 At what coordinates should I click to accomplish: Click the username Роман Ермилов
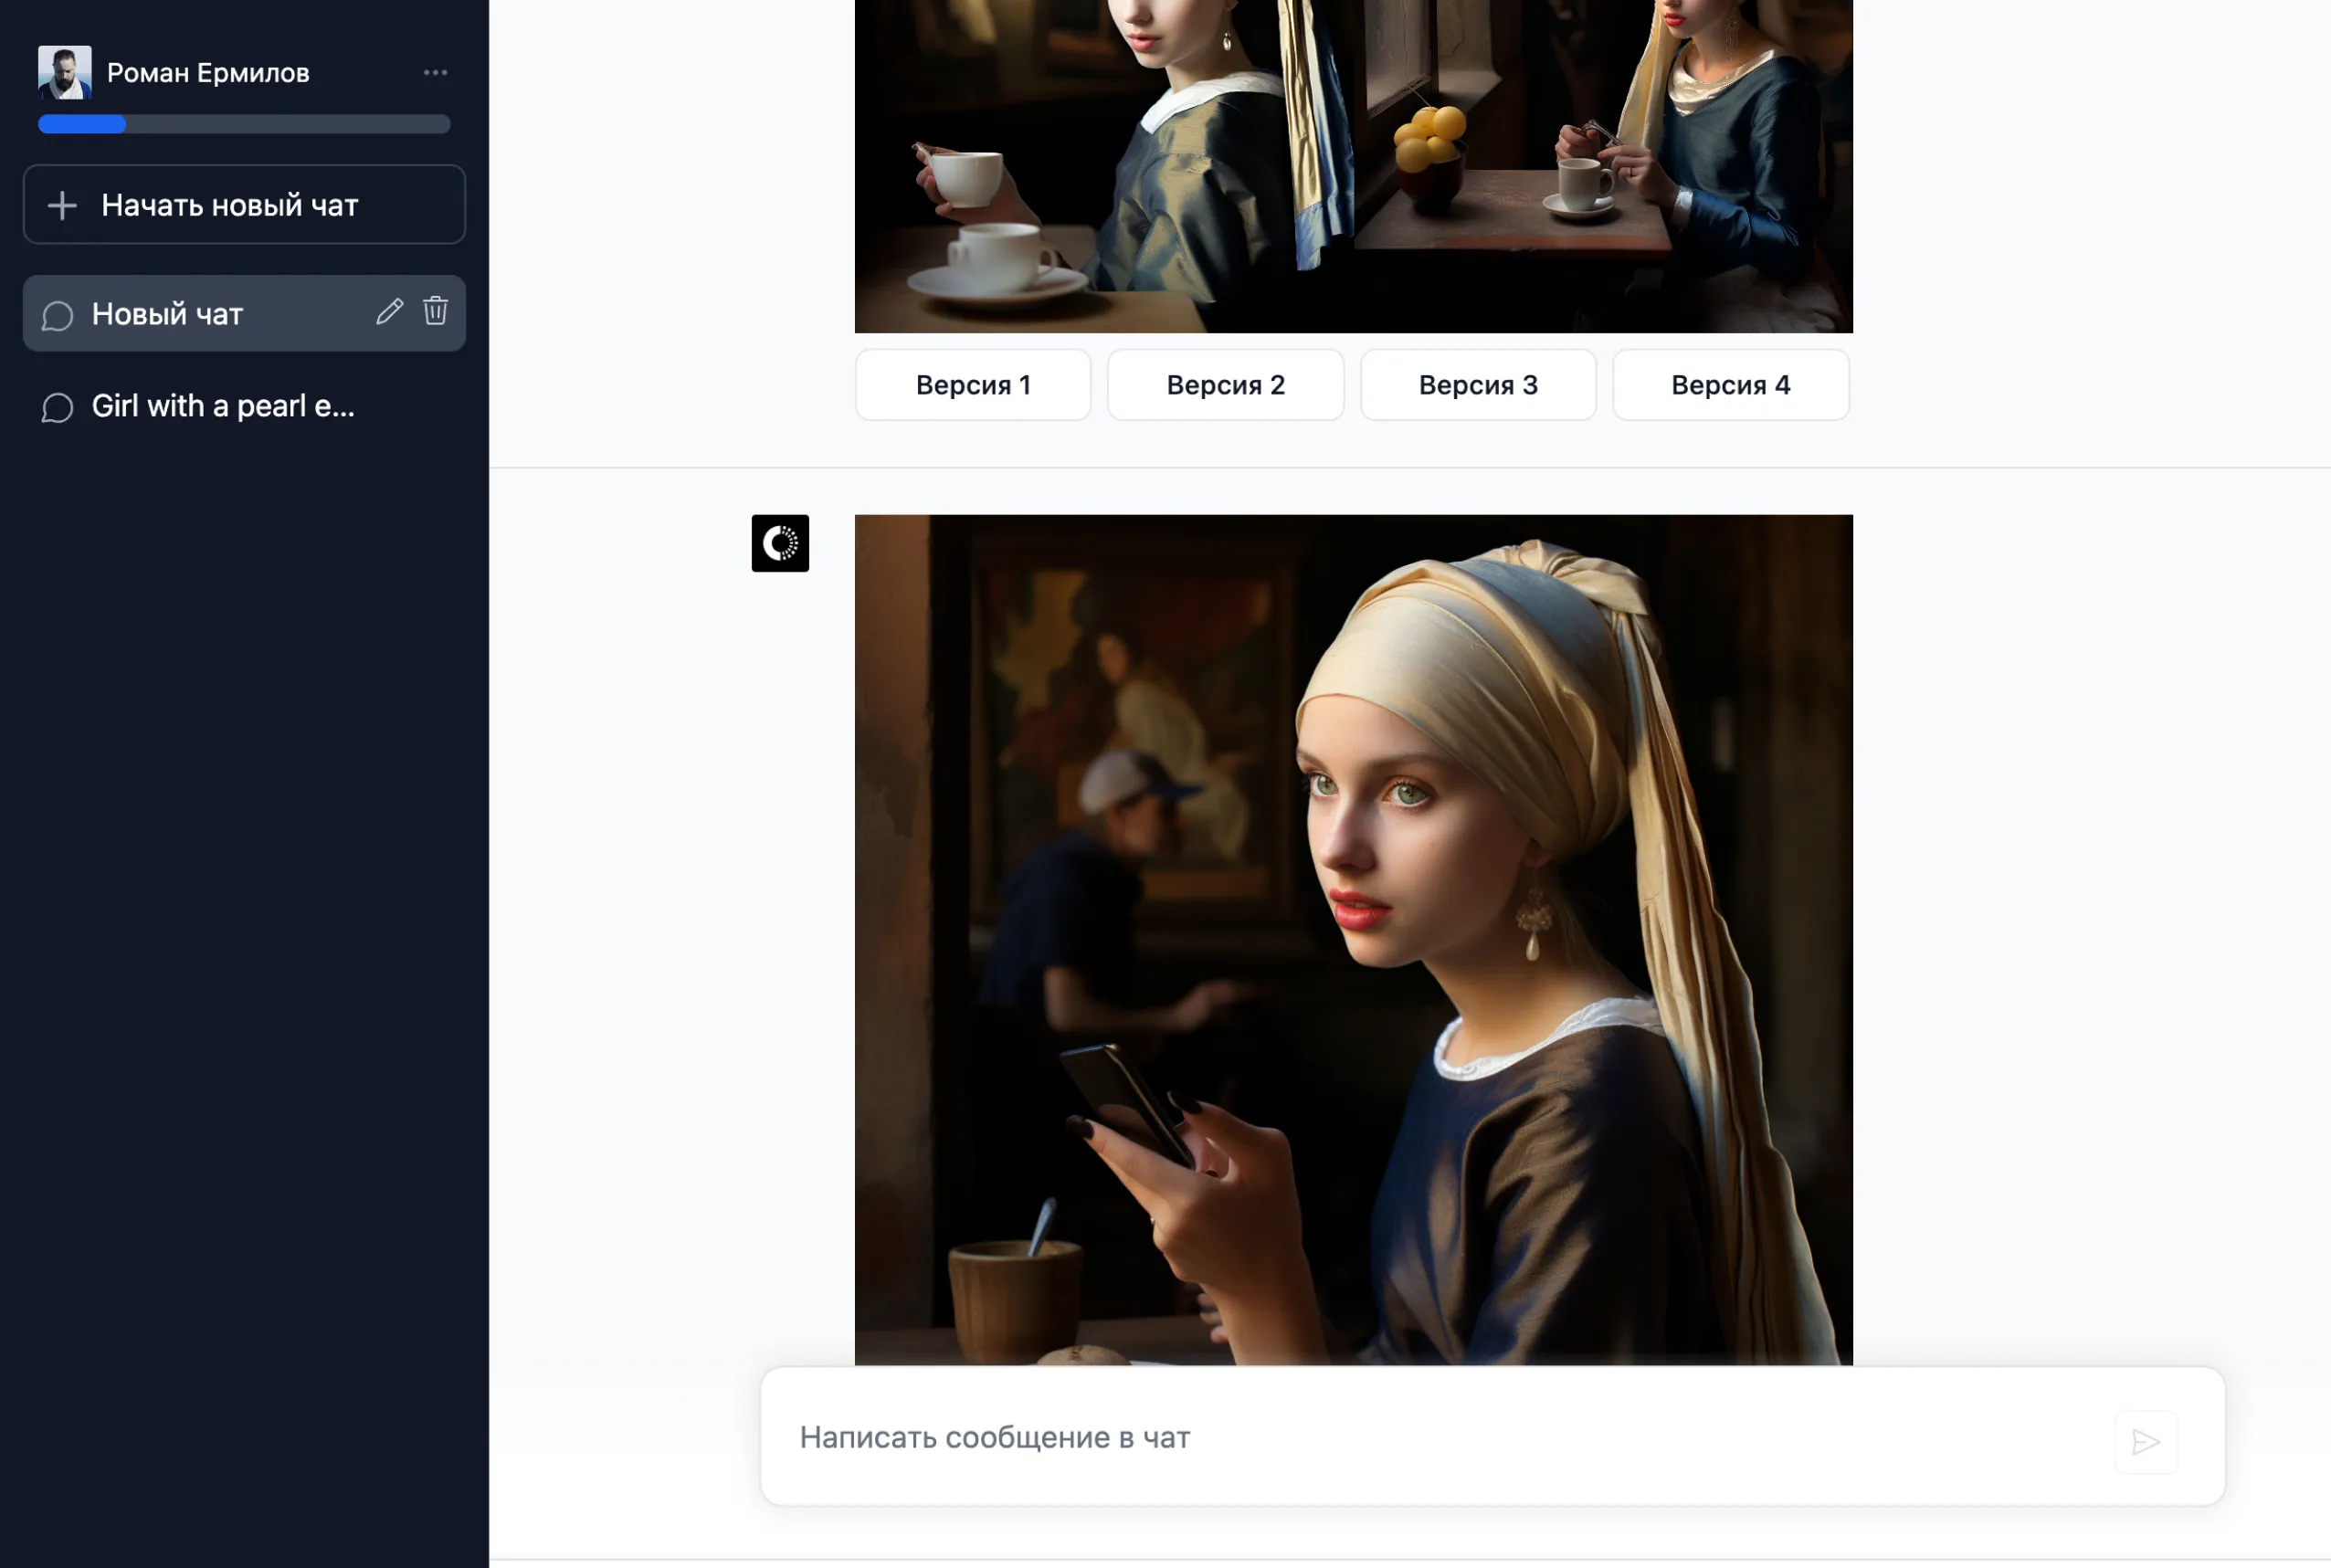pos(208,73)
